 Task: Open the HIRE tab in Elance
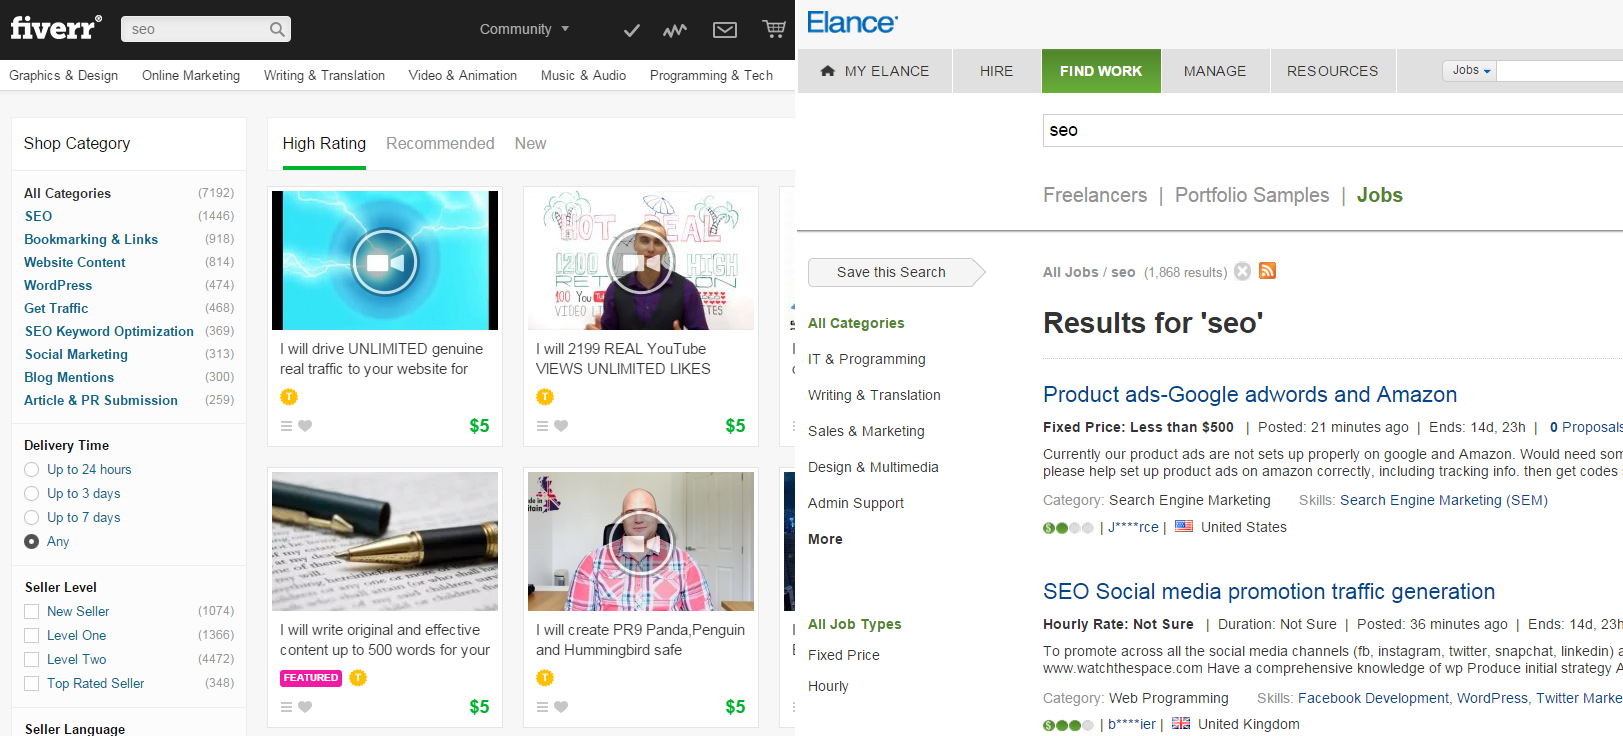(996, 71)
